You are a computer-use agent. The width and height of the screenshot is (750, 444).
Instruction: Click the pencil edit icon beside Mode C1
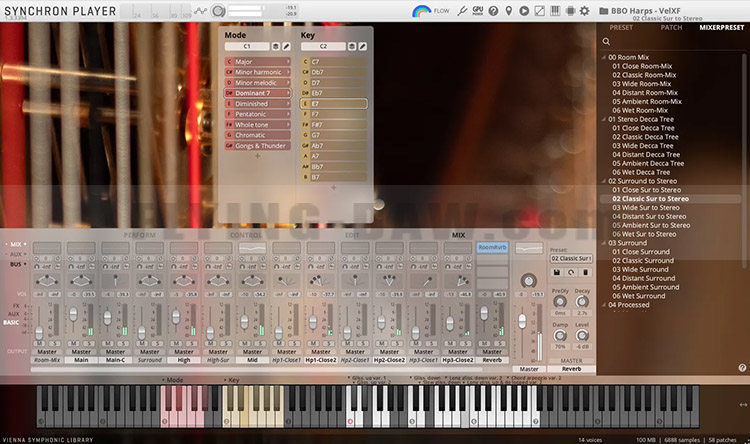(x=286, y=46)
